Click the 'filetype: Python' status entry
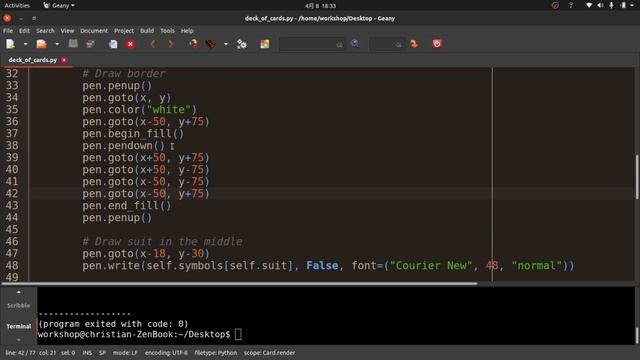This screenshot has width=640, height=360. pos(216,353)
